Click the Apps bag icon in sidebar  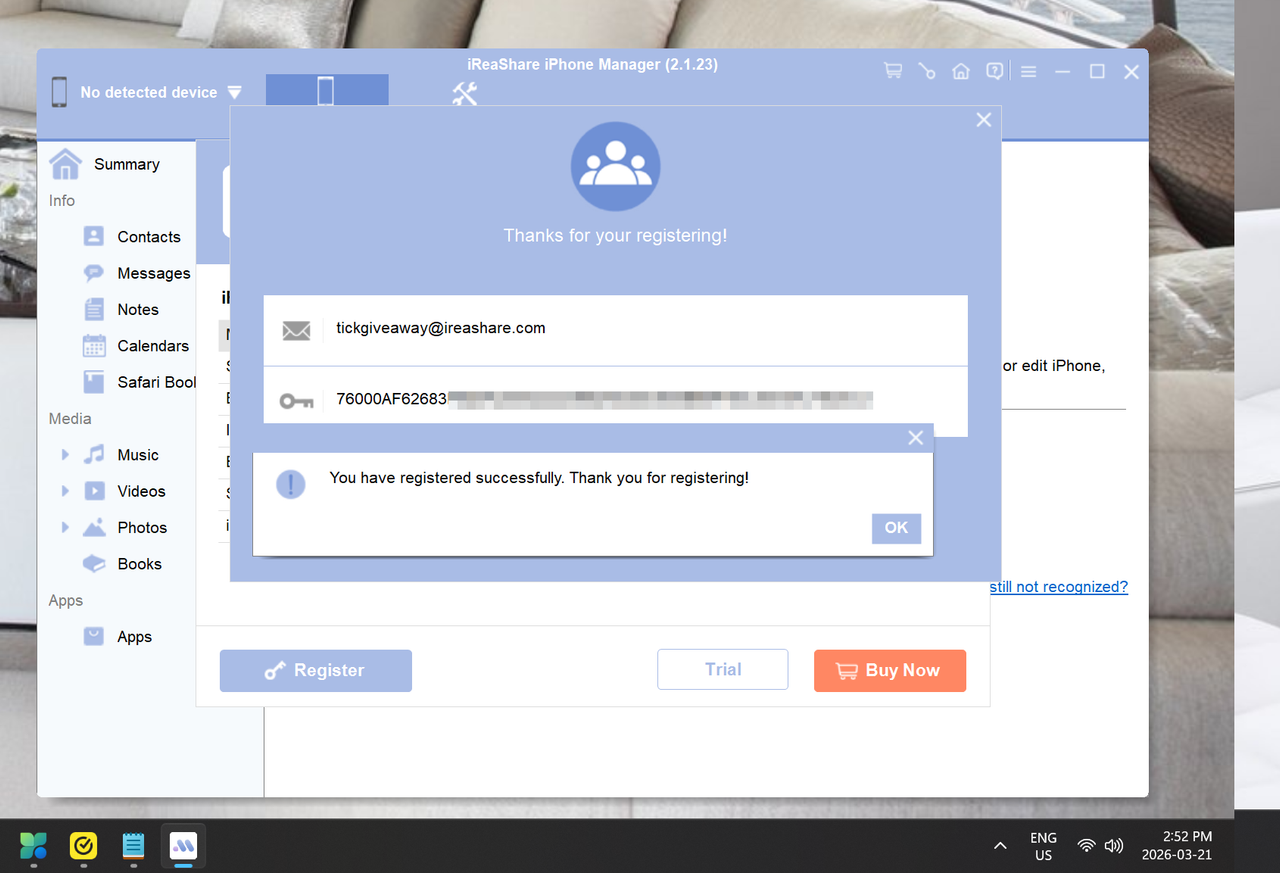click(94, 637)
